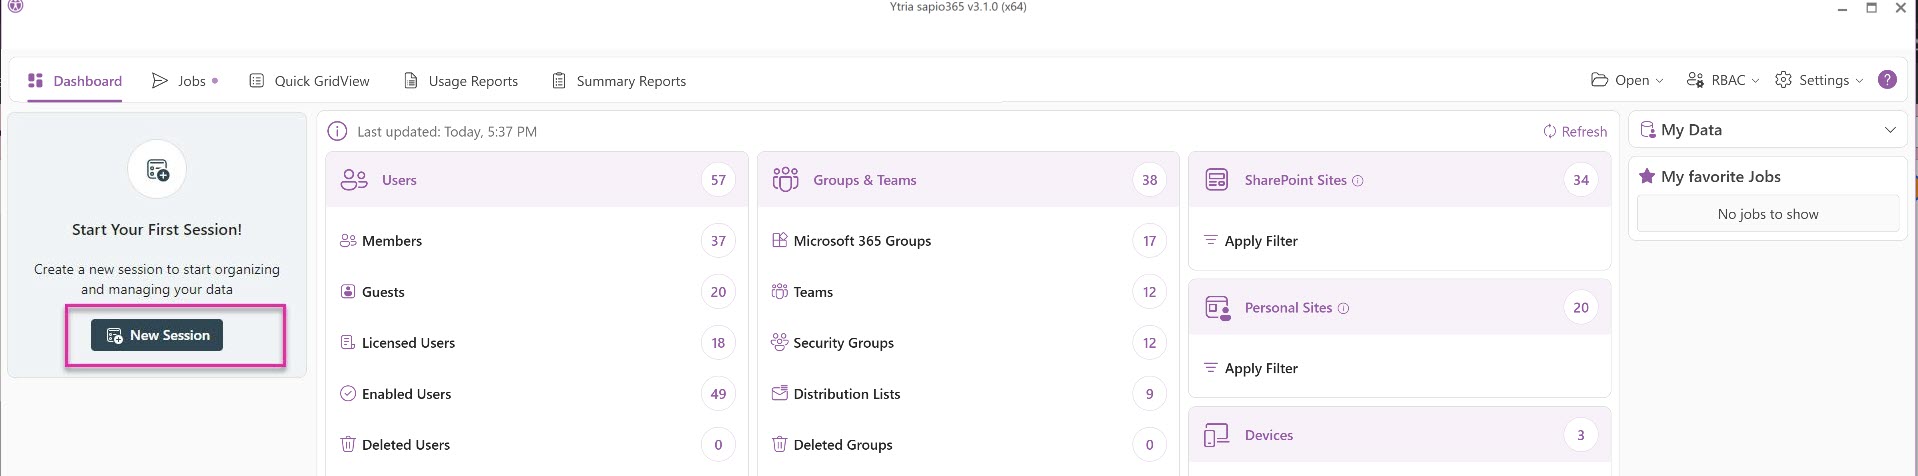The width and height of the screenshot is (1918, 476).
Task: Open the Usage Reports tab
Action: tap(461, 81)
